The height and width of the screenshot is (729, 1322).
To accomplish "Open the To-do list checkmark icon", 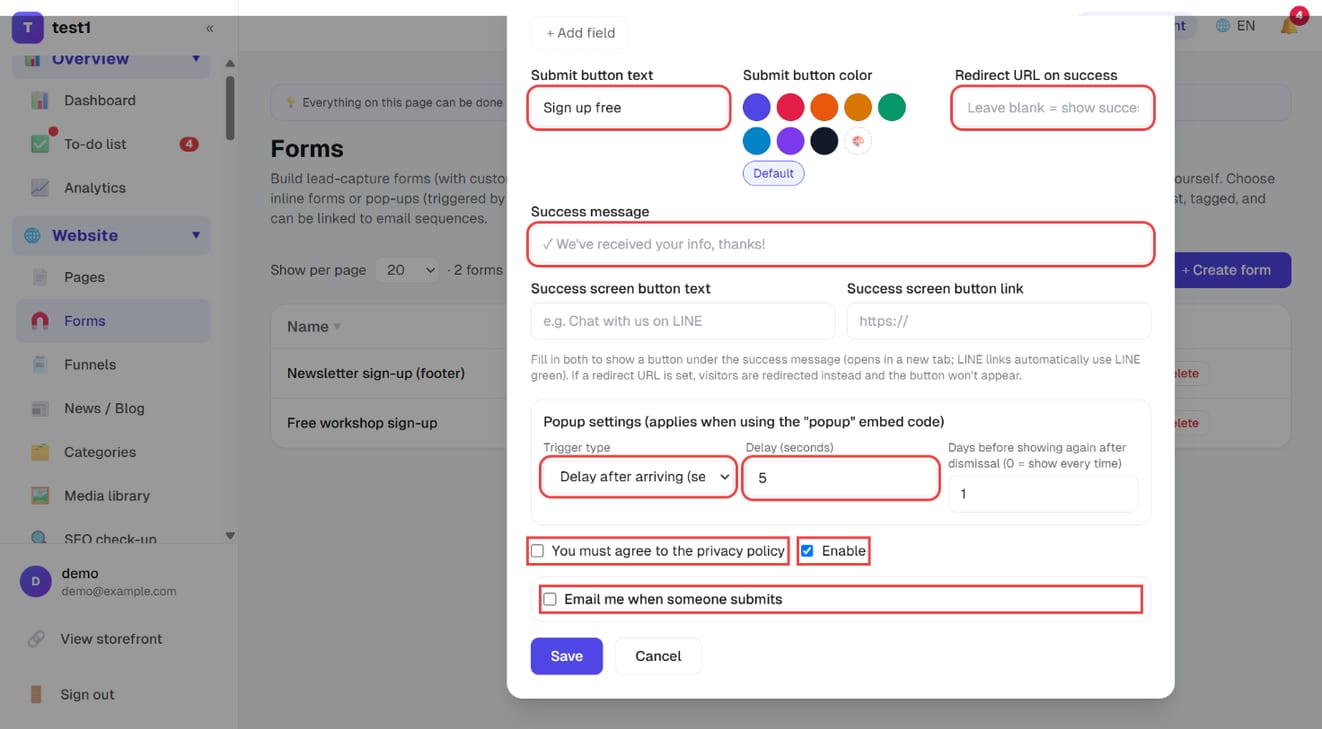I will coord(40,144).
